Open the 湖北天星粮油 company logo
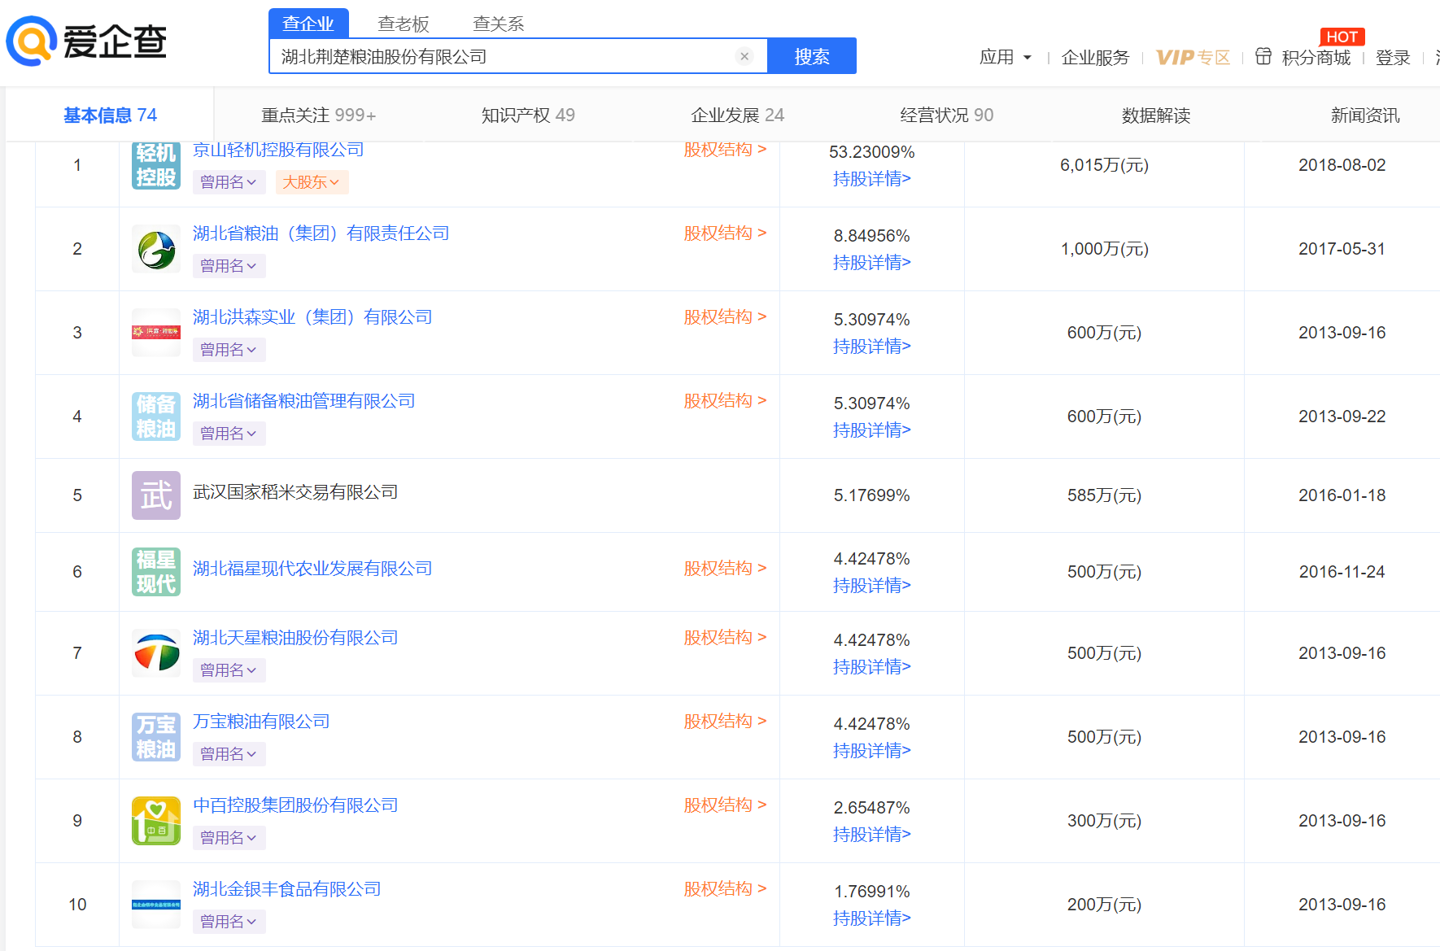1440x951 pixels. [156, 653]
